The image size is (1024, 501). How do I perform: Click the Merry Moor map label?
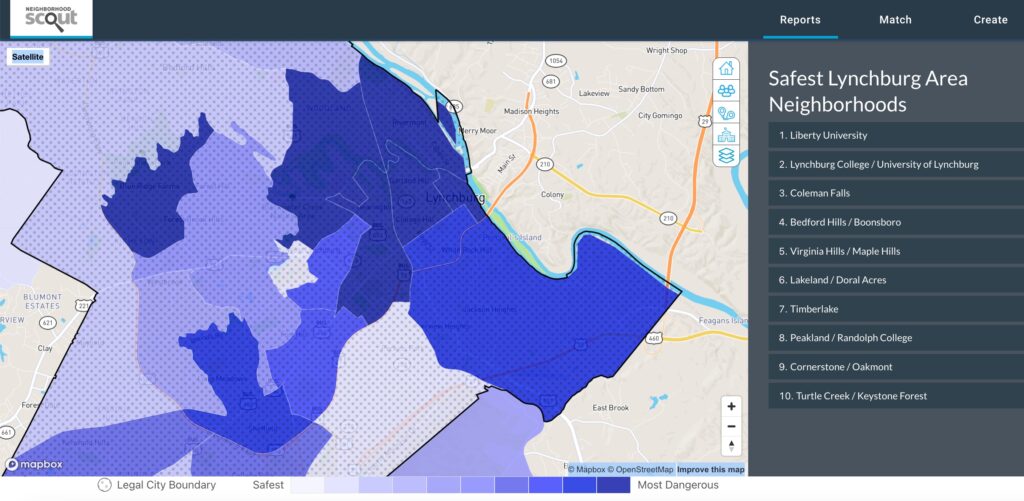(x=478, y=131)
